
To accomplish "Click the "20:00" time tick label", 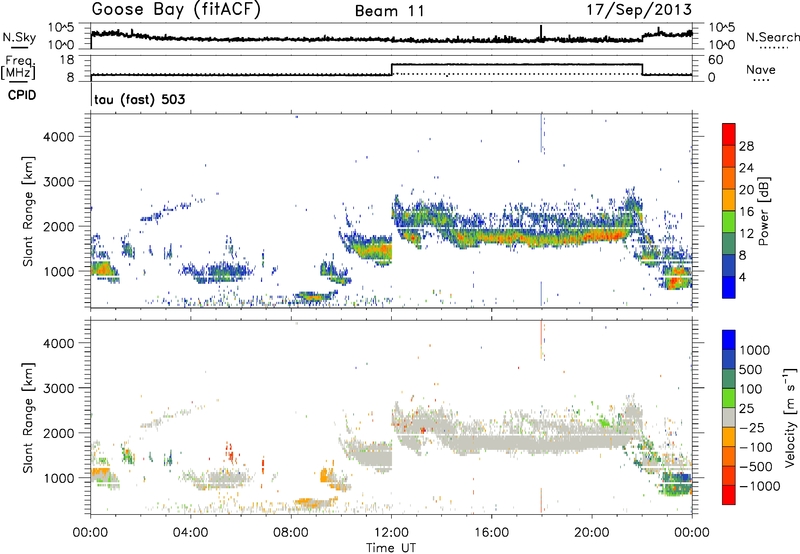I will tap(591, 533).
